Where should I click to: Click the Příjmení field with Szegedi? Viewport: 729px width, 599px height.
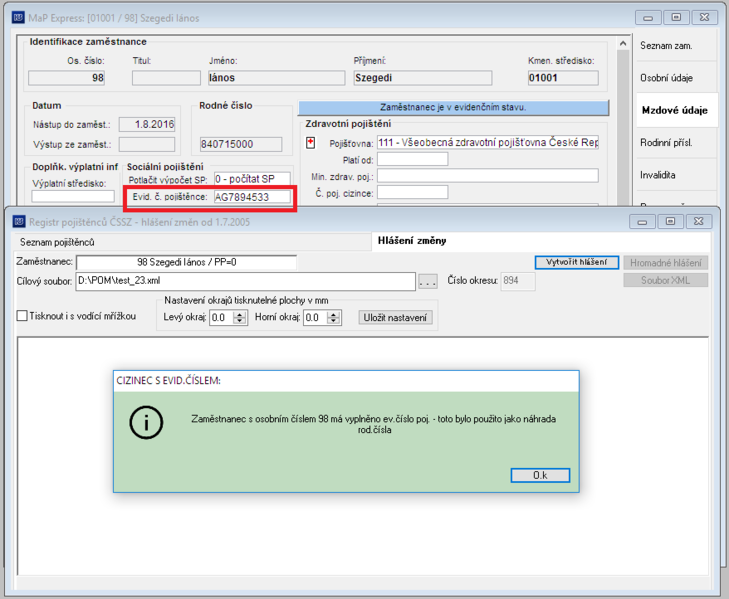(423, 78)
